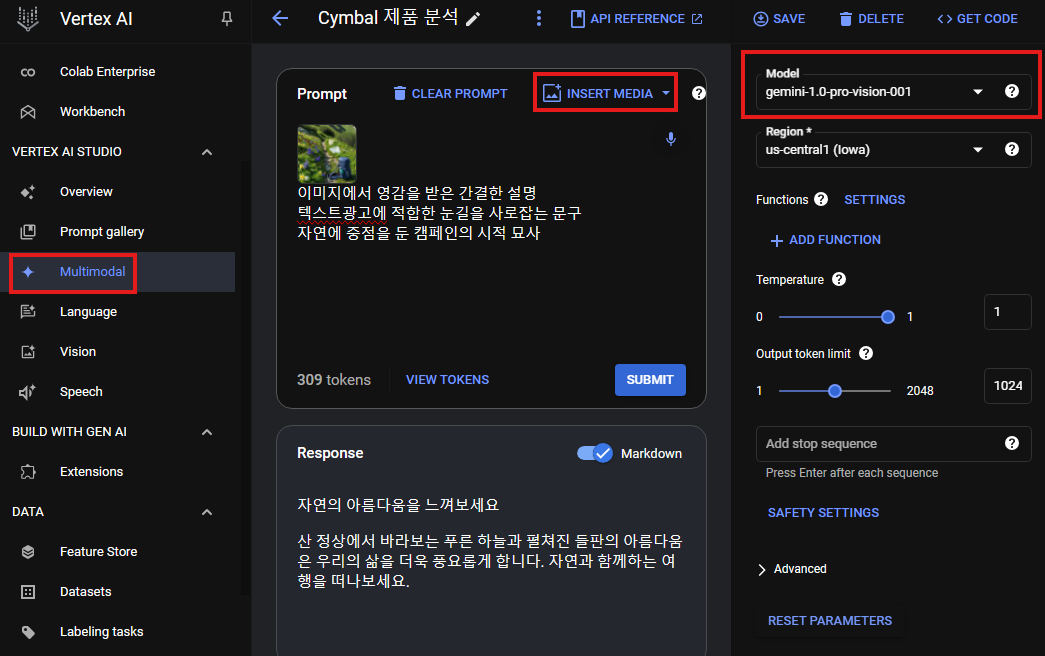Image resolution: width=1045 pixels, height=656 pixels.
Task: Open help icon for Region field
Action: coord(1012,149)
